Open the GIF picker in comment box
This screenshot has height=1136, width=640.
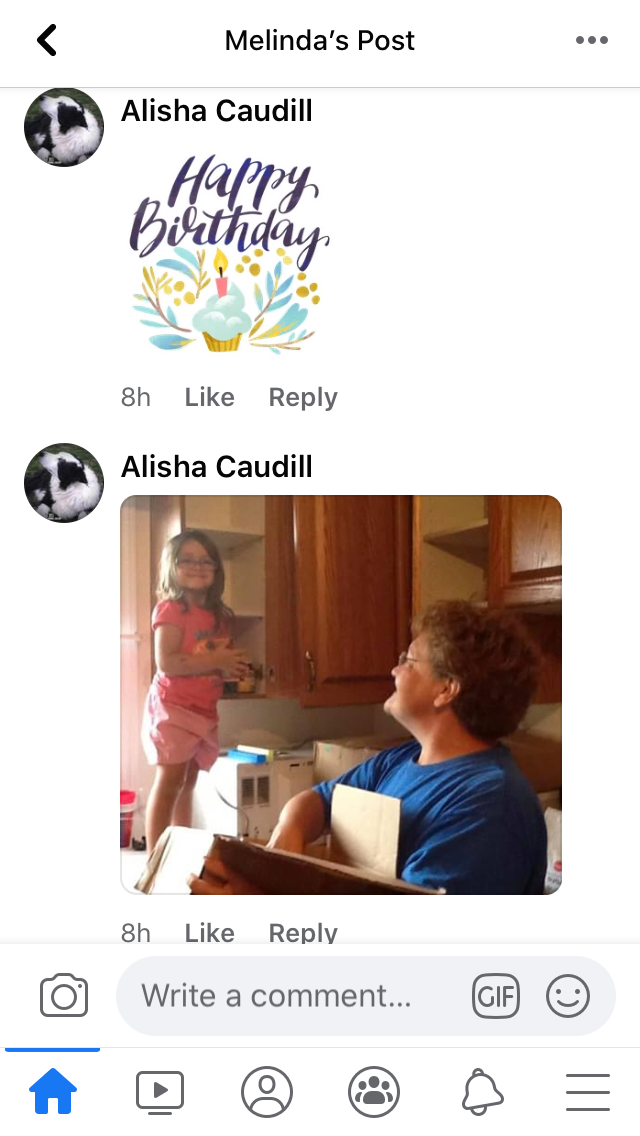tap(496, 995)
